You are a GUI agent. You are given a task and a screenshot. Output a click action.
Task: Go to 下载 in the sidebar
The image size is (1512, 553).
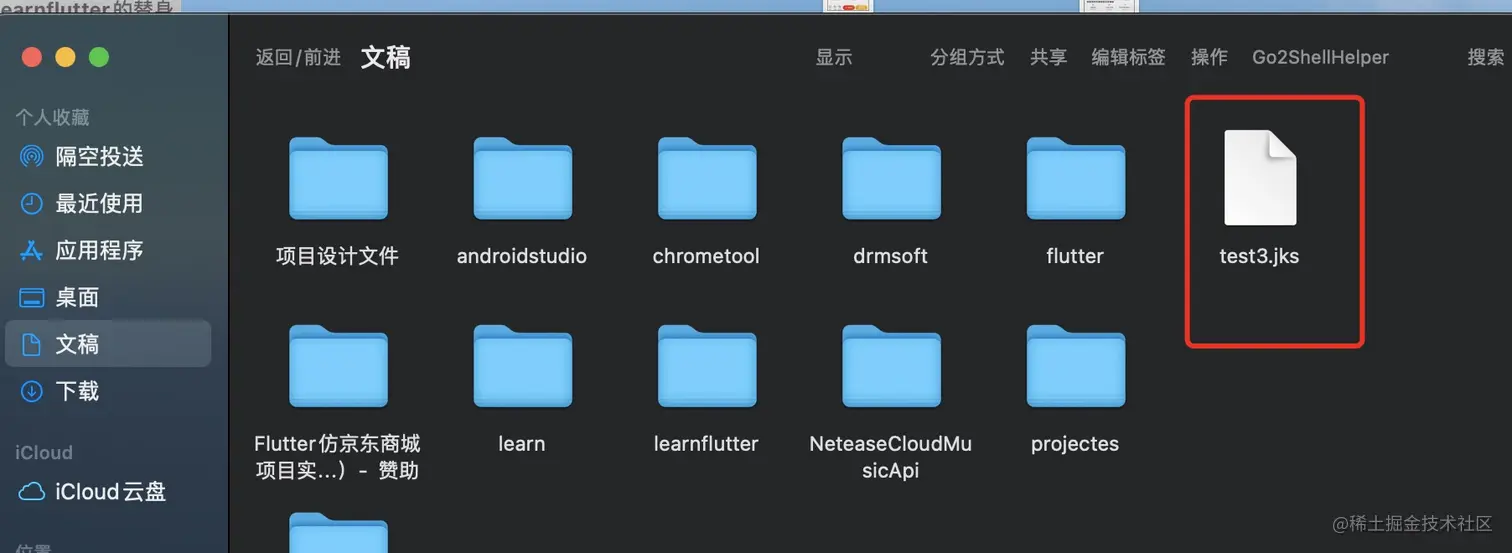pyautogui.click(x=108, y=391)
